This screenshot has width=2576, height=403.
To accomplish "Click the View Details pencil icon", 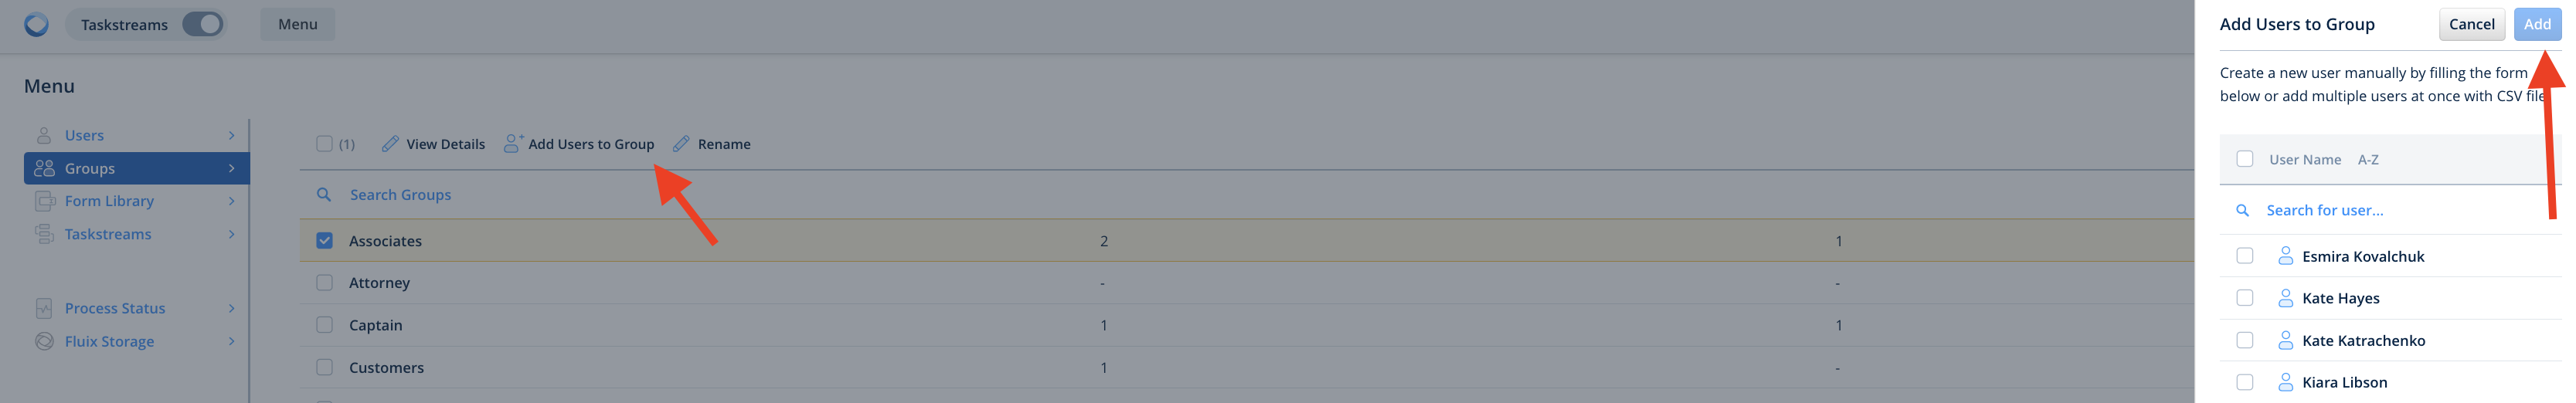I will pyautogui.click(x=390, y=144).
